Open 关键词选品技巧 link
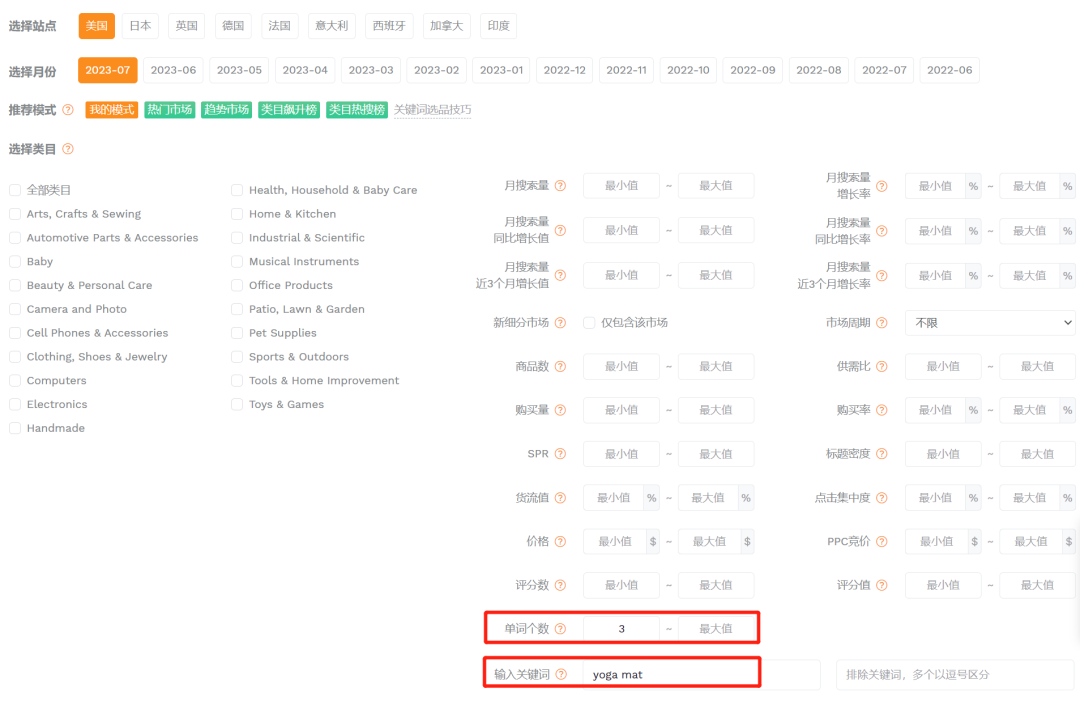The width and height of the screenshot is (1080, 705). [x=433, y=109]
